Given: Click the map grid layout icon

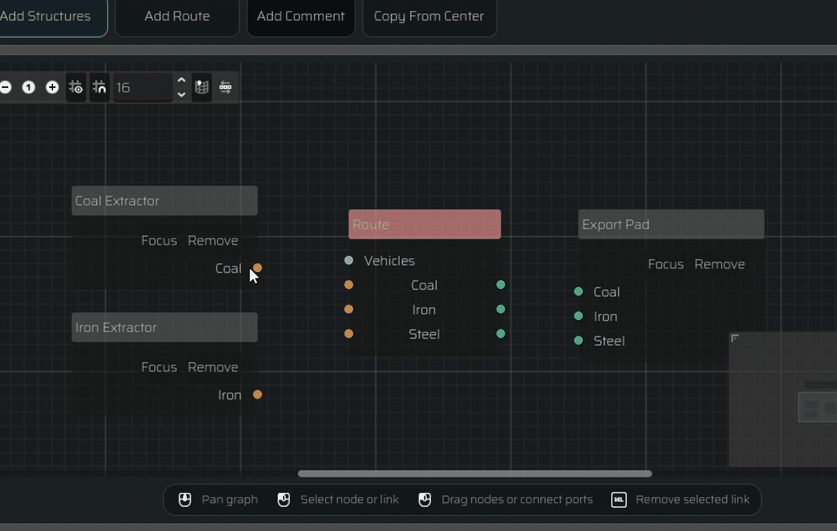Looking at the screenshot, I should (202, 87).
